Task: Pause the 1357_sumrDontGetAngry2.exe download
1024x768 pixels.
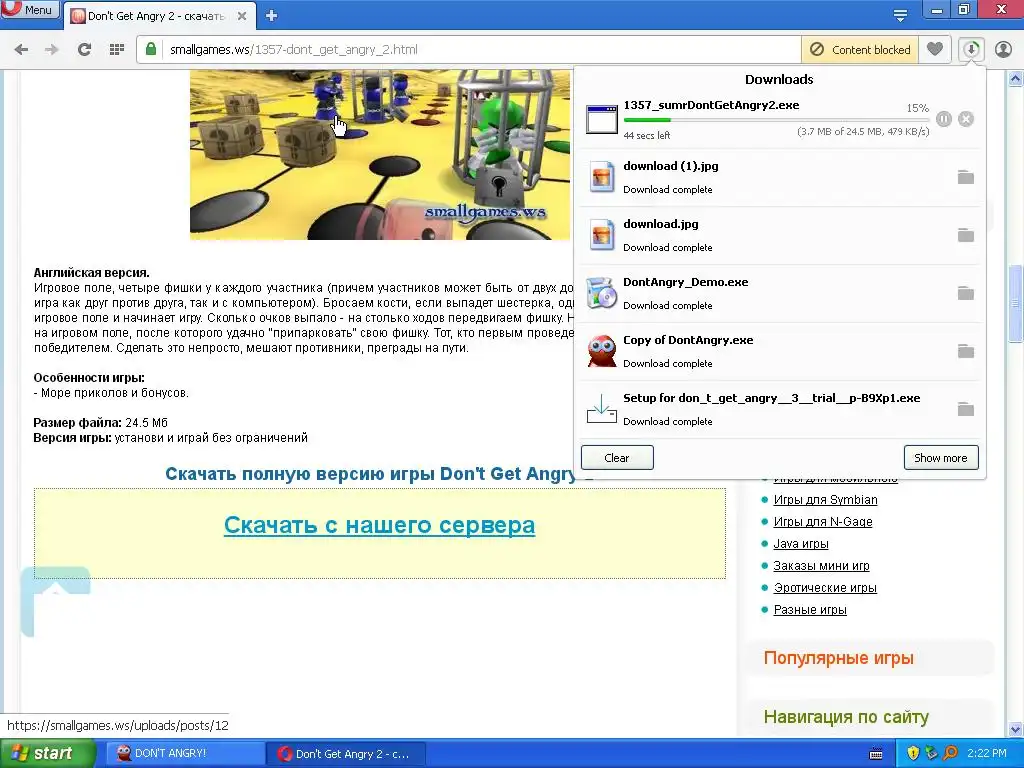Action: coord(944,119)
